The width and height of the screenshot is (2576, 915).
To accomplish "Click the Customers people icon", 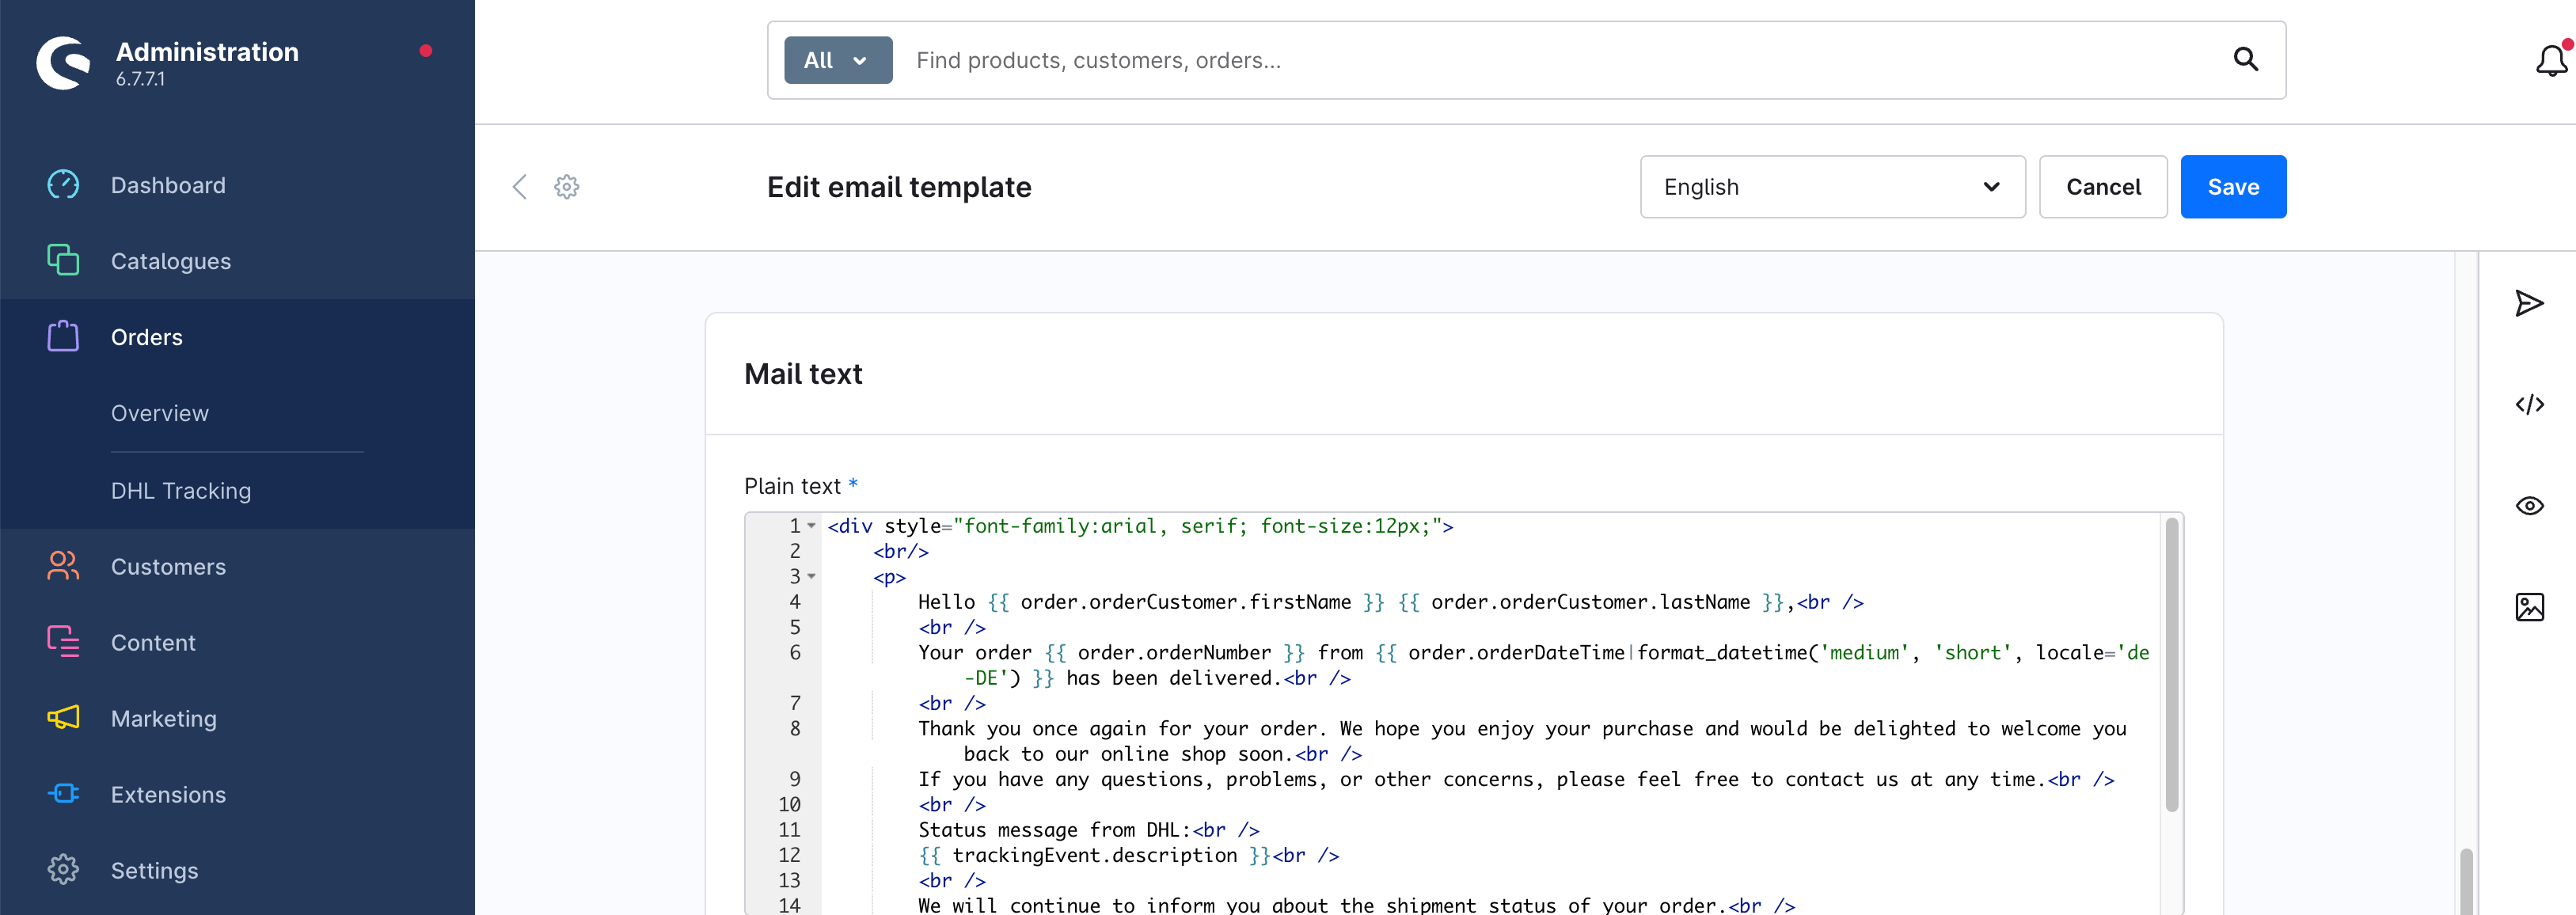I will click(x=63, y=566).
